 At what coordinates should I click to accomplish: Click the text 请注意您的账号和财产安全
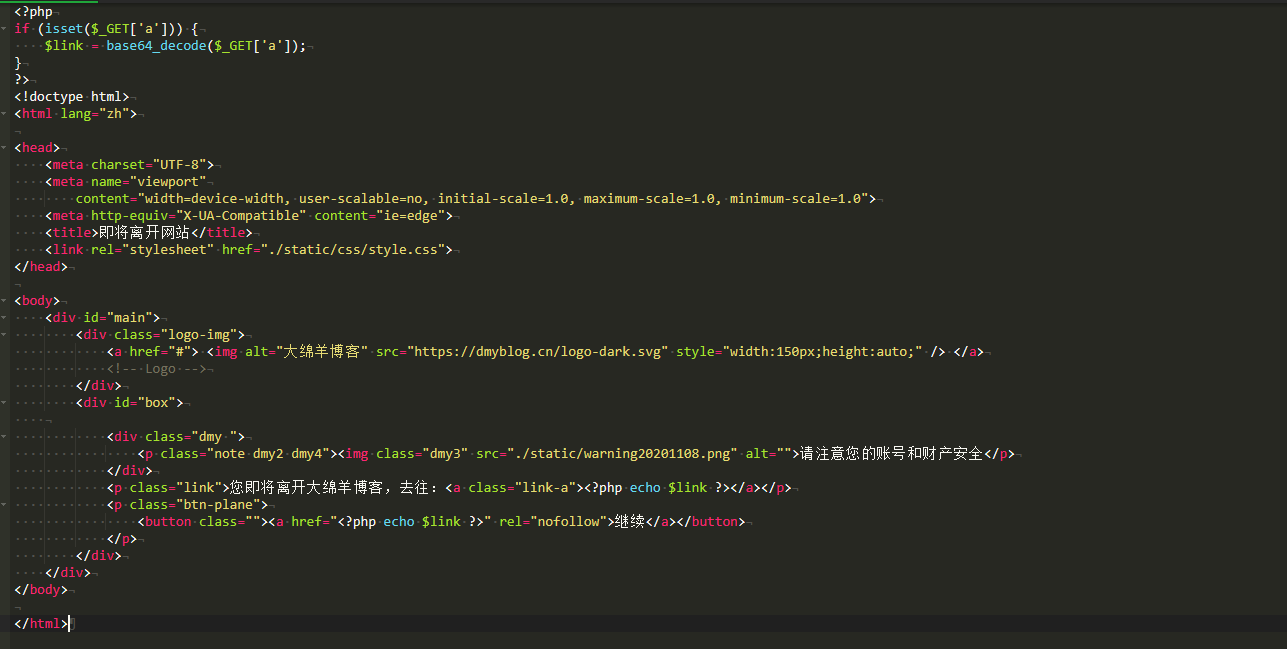click(x=892, y=454)
